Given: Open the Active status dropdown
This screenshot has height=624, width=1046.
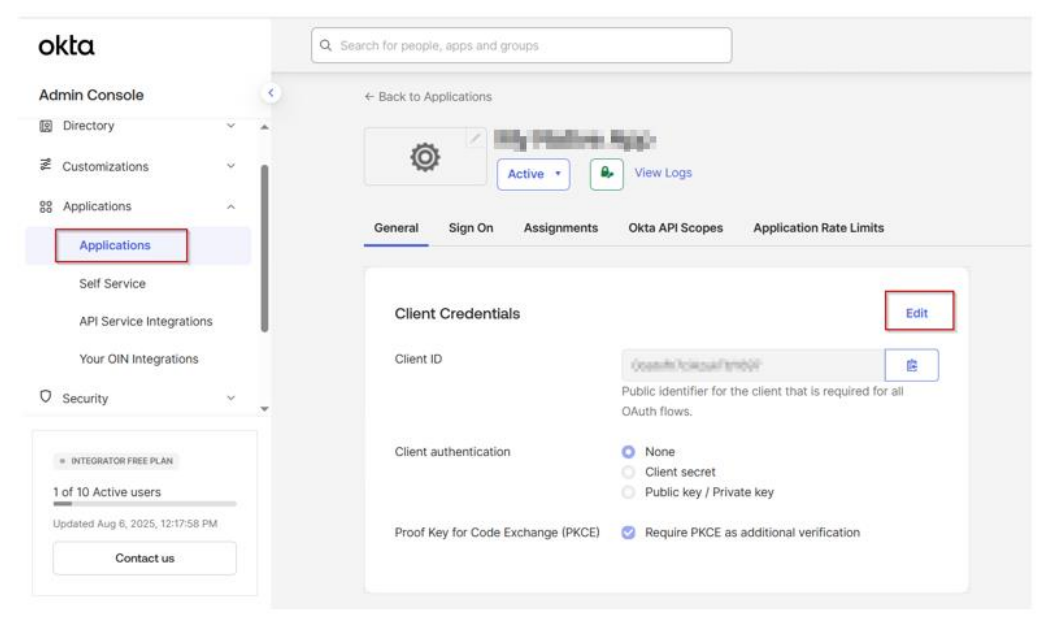Looking at the screenshot, I should point(533,174).
